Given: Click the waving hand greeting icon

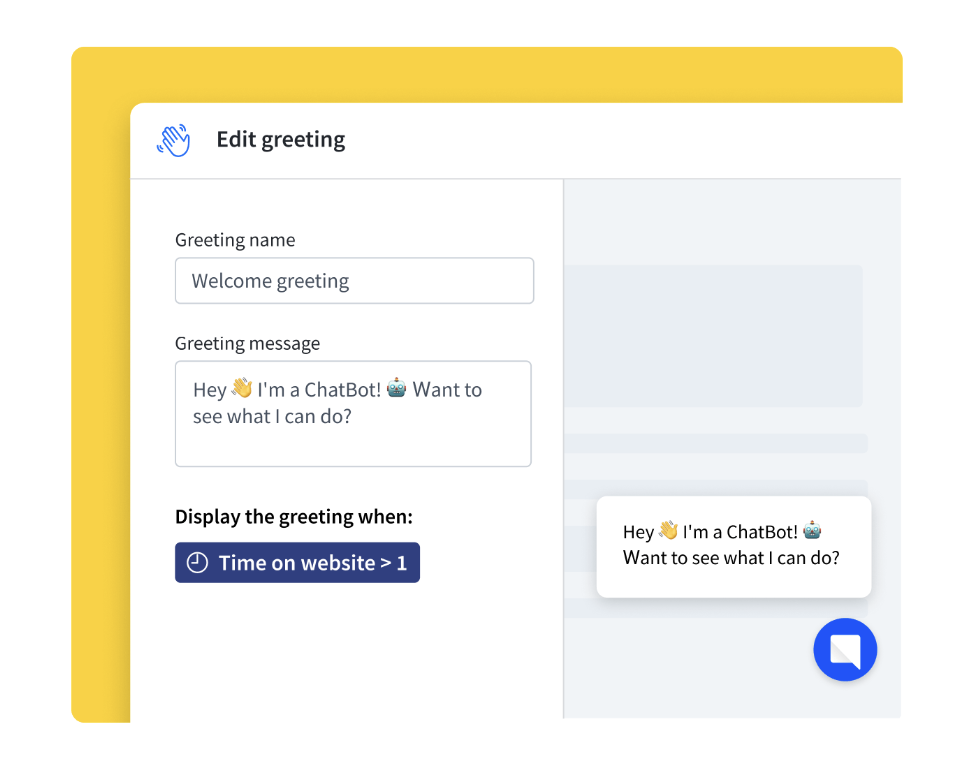Looking at the screenshot, I should (173, 140).
